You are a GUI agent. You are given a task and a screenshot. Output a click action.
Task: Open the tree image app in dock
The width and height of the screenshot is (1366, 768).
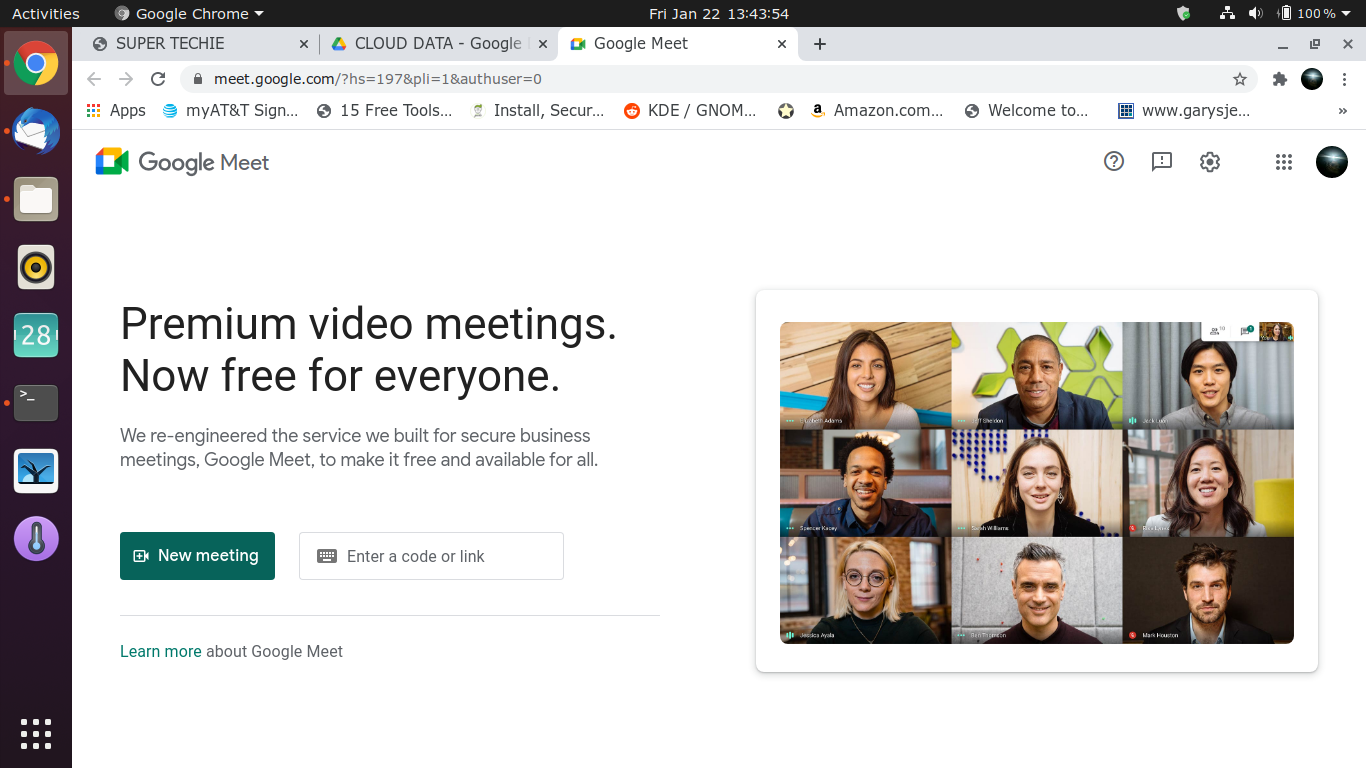pyautogui.click(x=36, y=471)
